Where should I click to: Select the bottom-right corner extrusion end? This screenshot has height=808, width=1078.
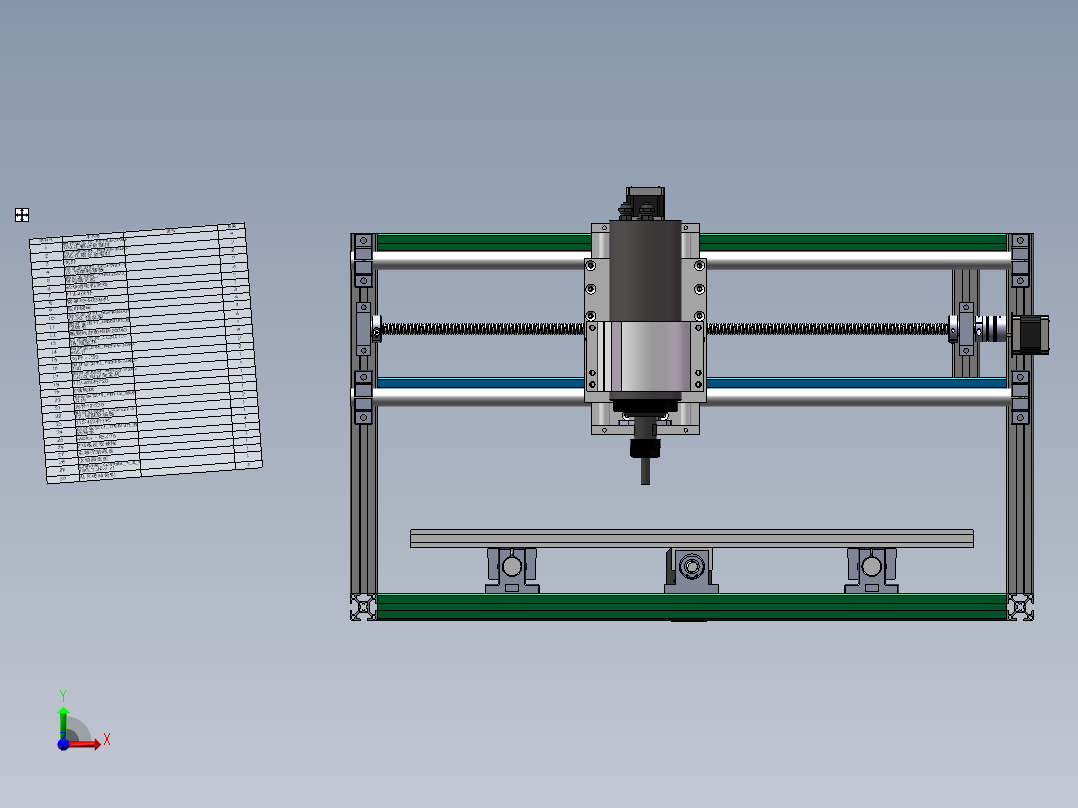[x=1020, y=607]
